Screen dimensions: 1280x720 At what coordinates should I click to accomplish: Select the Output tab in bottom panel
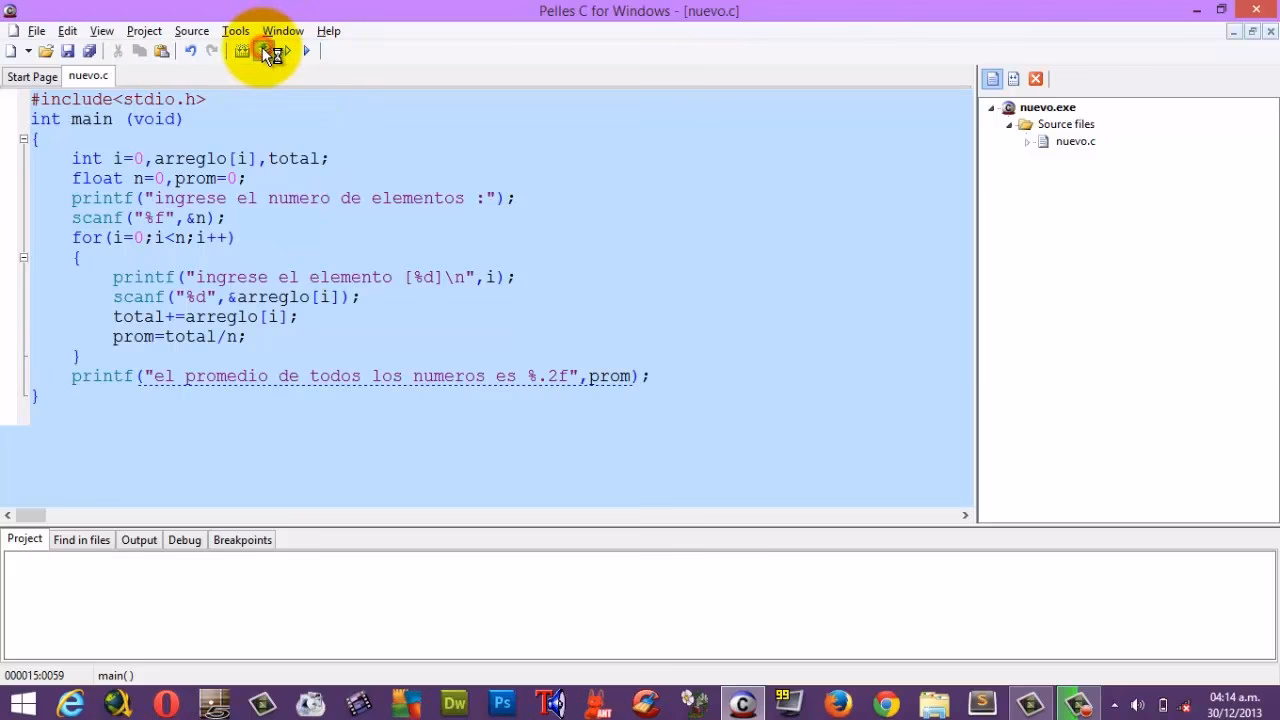[139, 540]
